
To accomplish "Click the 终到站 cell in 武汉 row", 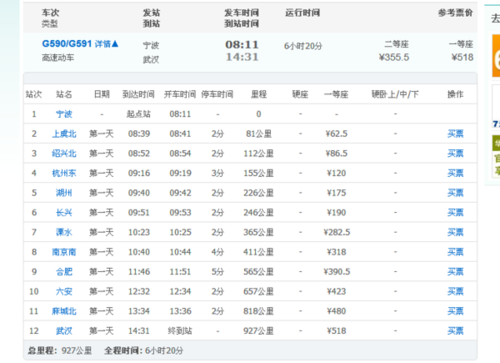I will click(180, 331).
